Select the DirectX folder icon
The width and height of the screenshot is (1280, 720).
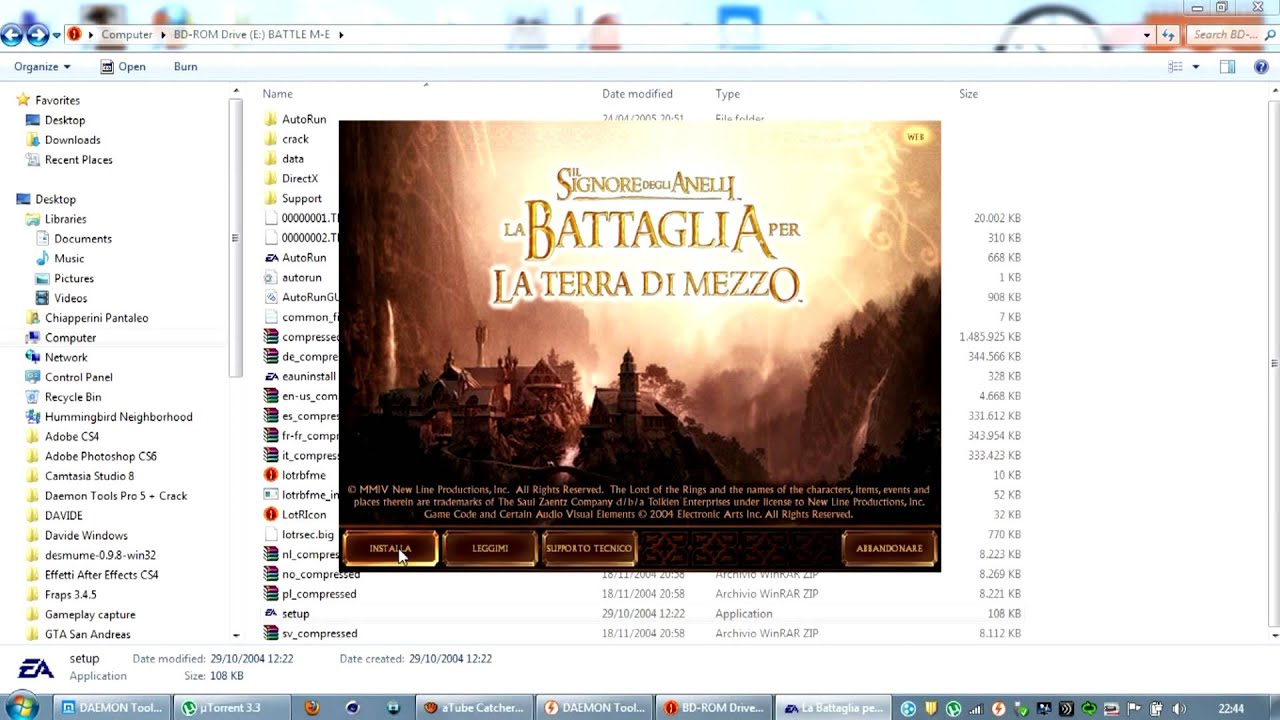tap(270, 178)
